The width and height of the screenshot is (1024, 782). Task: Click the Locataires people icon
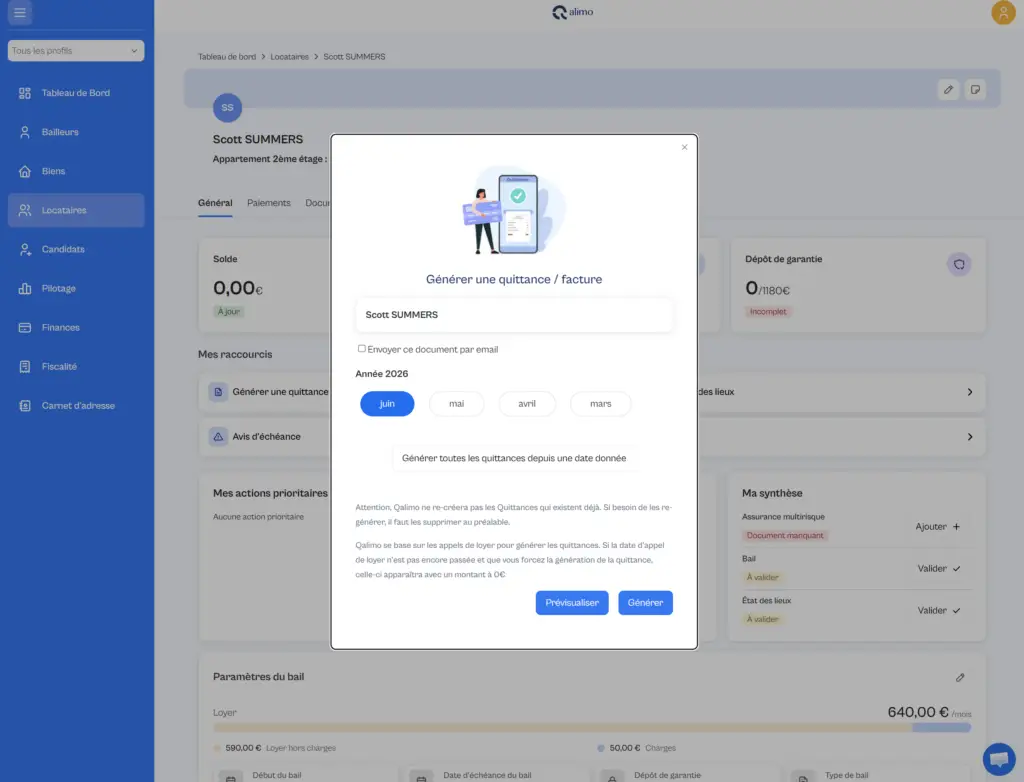coord(25,210)
